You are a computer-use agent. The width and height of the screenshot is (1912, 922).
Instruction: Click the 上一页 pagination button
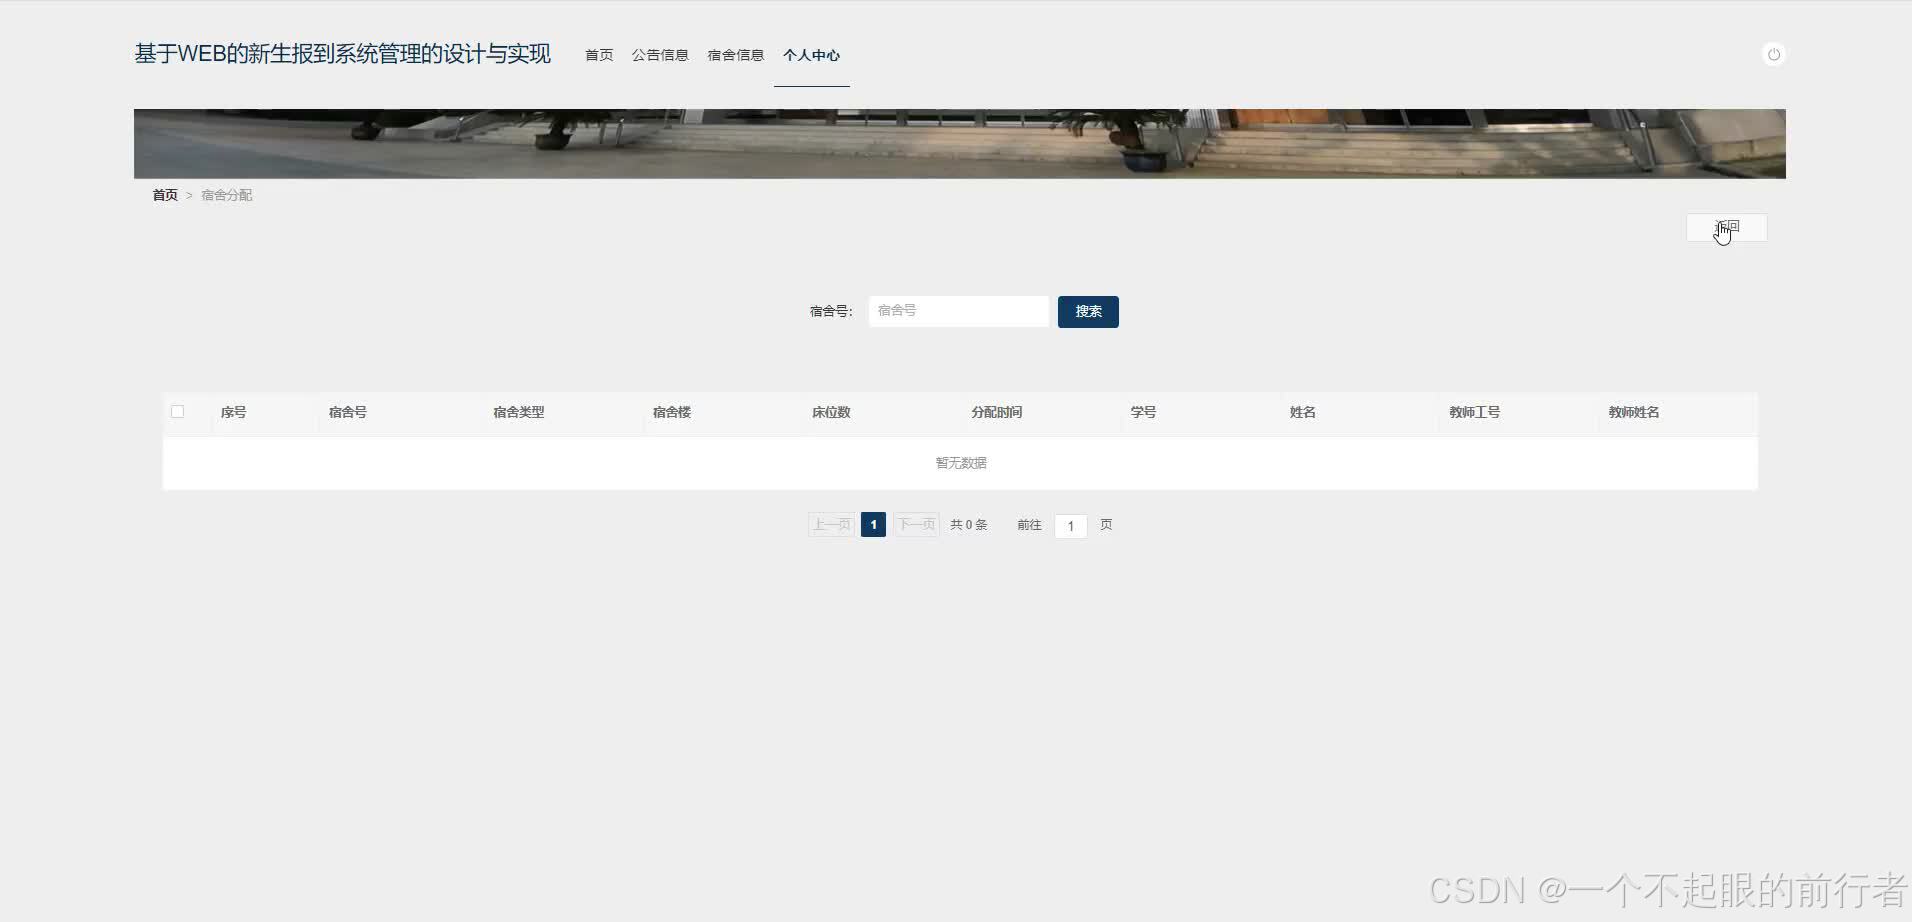click(x=831, y=524)
